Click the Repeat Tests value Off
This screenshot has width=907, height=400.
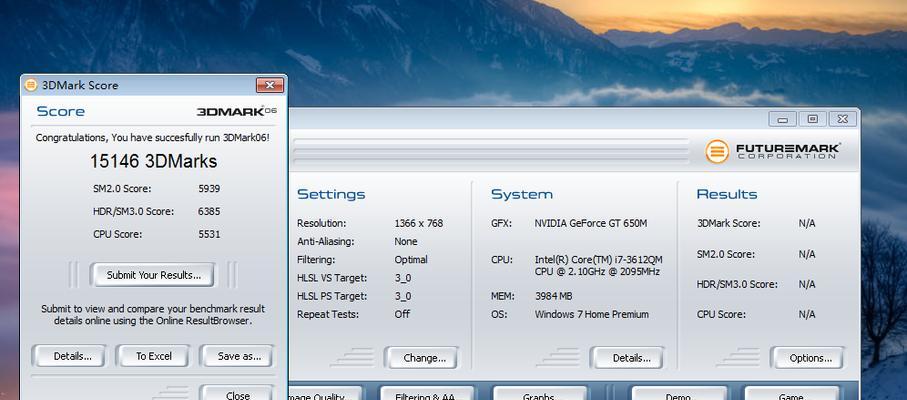402,314
